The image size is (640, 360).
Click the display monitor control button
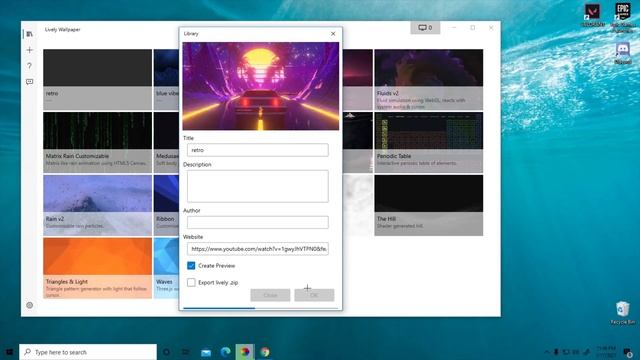tap(425, 27)
